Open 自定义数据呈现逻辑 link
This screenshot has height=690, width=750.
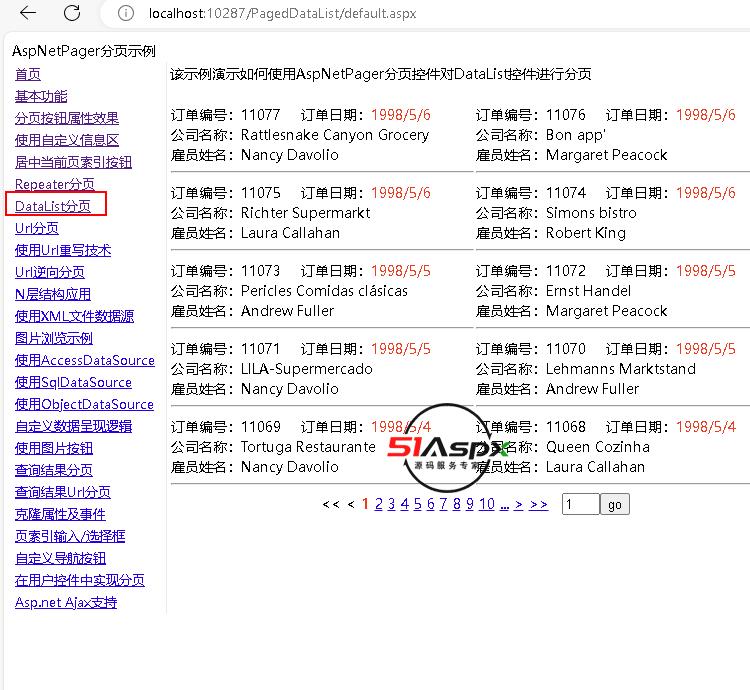coord(73,426)
